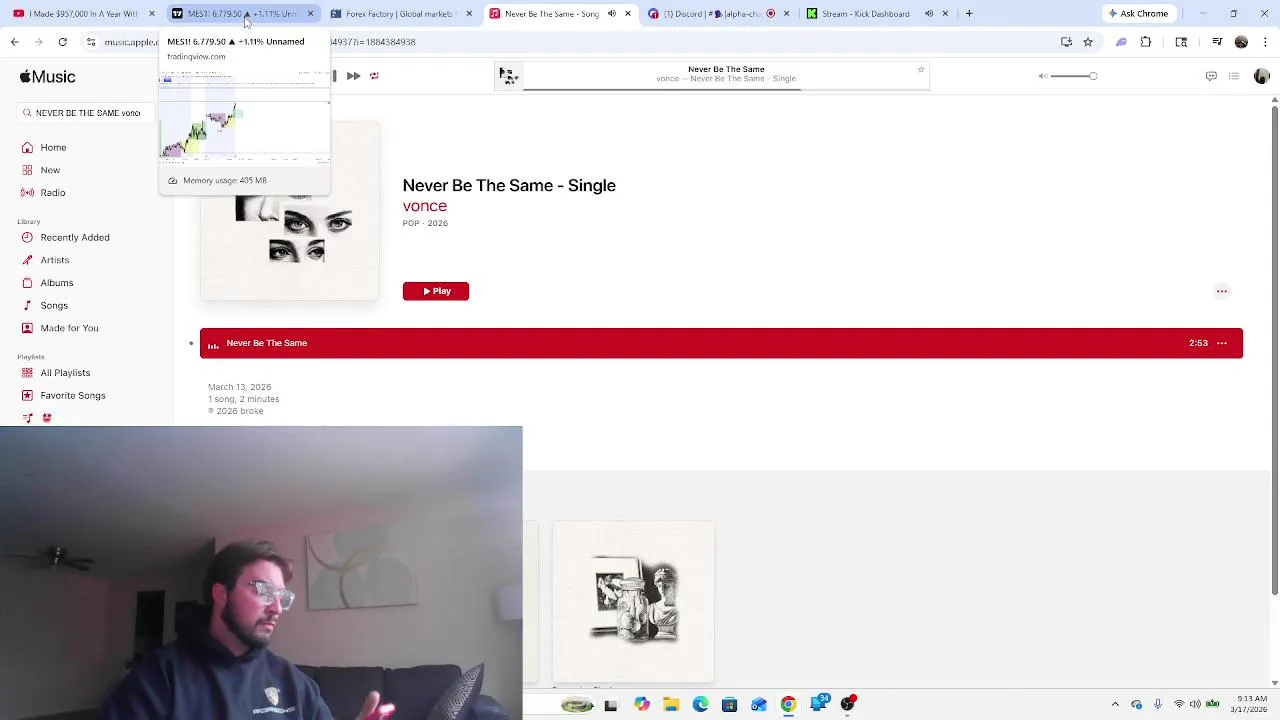Open New in the sidebar
This screenshot has height=720, width=1280.
50,170
